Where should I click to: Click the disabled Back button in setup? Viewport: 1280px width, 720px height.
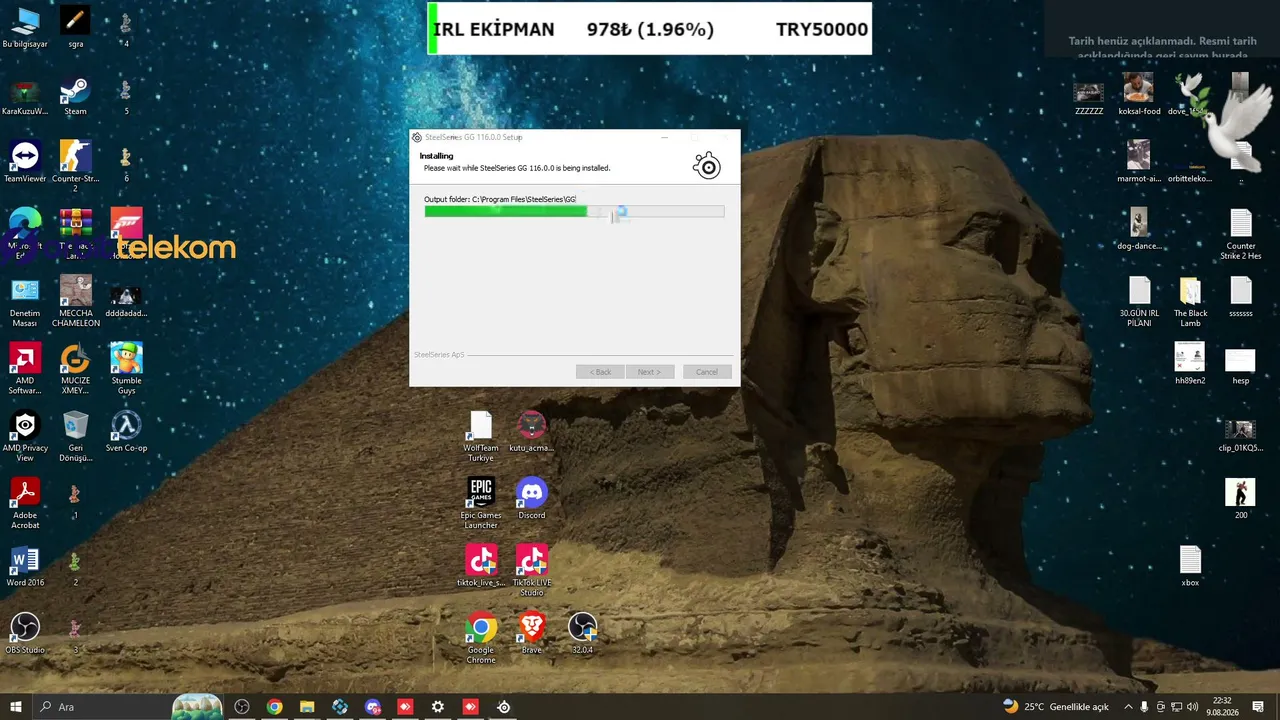tap(600, 372)
